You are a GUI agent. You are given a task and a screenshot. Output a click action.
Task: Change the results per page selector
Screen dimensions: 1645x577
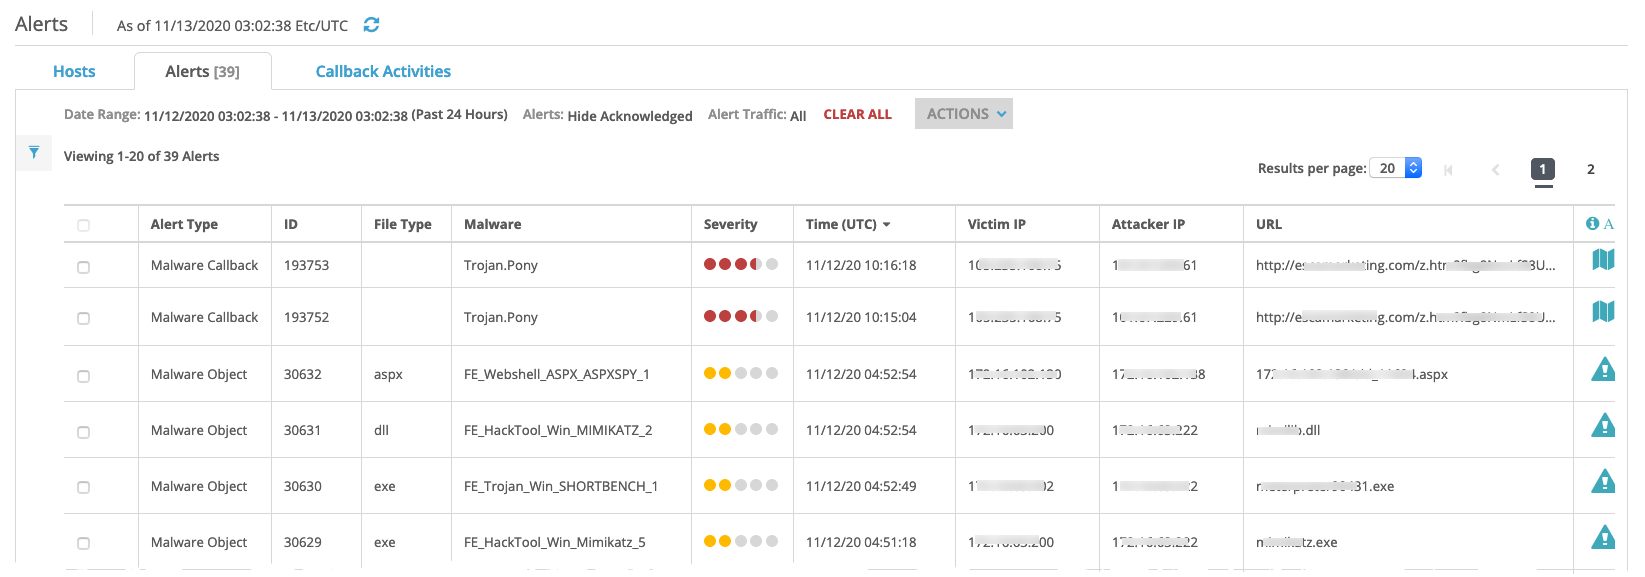(x=1395, y=168)
